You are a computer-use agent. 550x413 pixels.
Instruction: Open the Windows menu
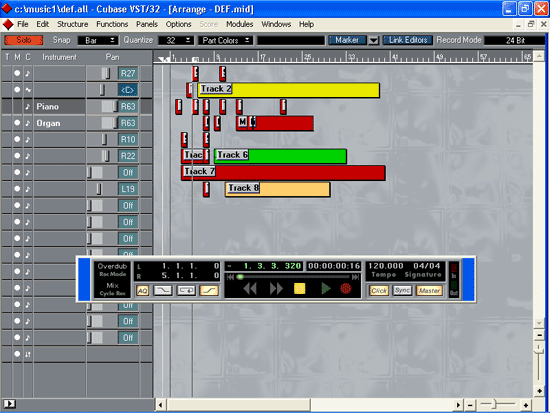pos(276,24)
